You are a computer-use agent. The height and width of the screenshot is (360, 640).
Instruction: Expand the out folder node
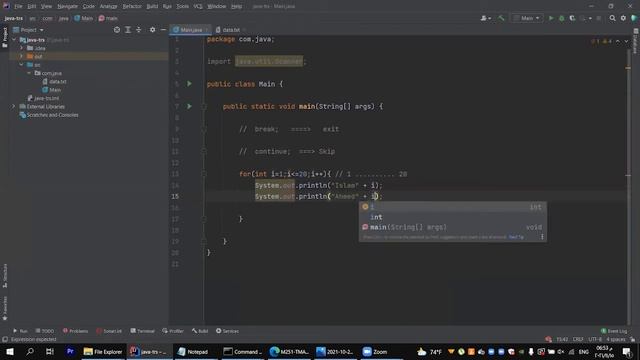21,56
